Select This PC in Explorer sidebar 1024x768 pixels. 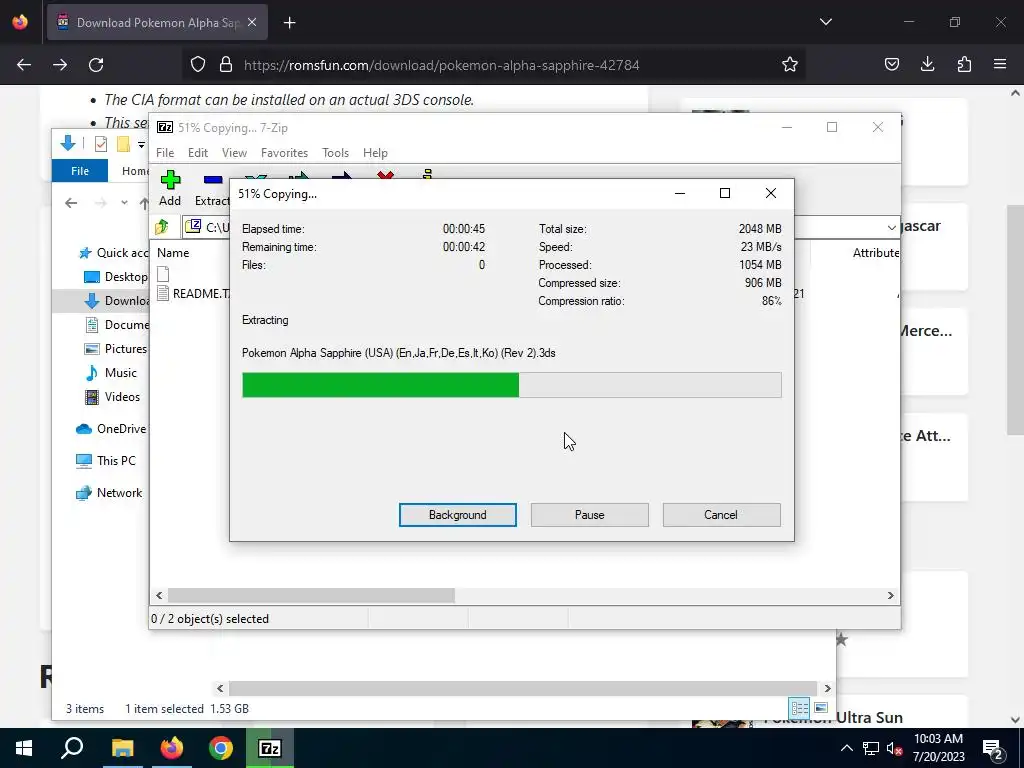(x=106, y=461)
